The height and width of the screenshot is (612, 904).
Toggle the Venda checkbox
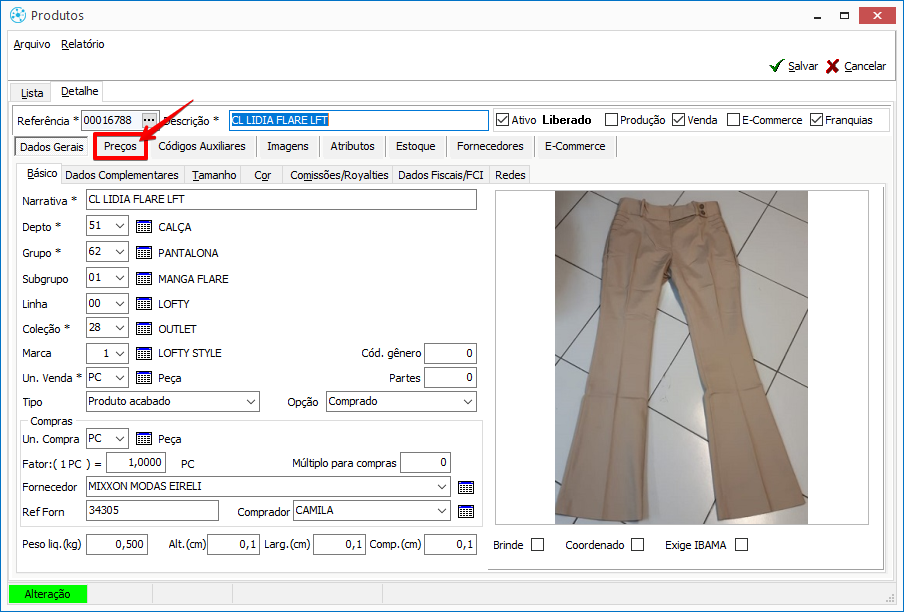pyautogui.click(x=679, y=120)
